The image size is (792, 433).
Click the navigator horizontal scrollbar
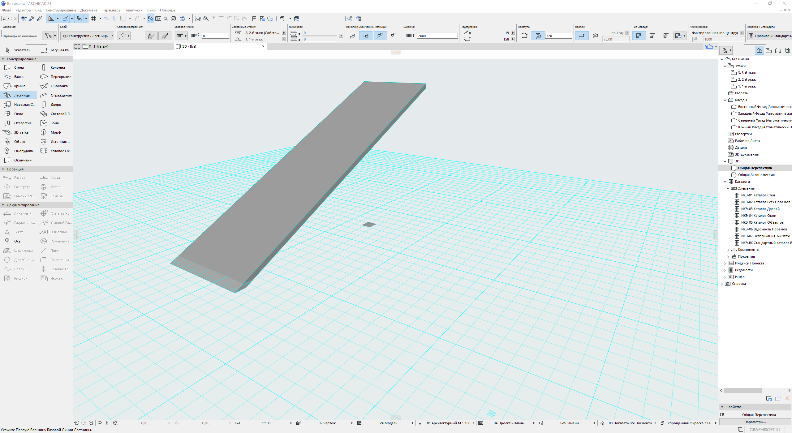coord(743,391)
